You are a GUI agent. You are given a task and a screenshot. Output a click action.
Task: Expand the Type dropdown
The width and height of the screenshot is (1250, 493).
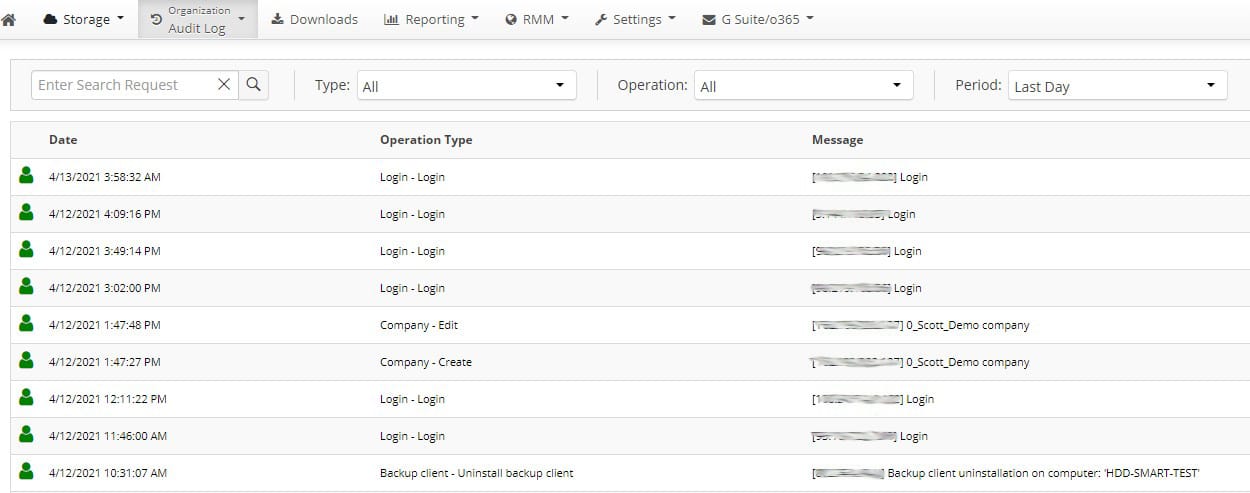click(x=466, y=86)
